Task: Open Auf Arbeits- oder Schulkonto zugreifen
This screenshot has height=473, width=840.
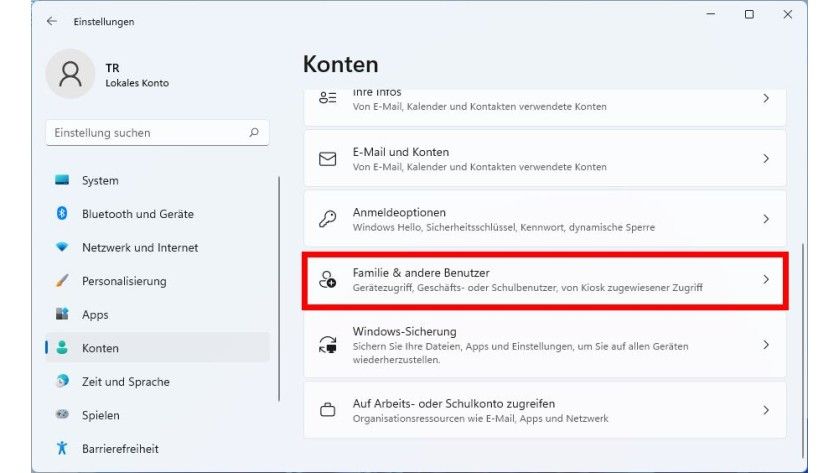Action: pos(545,410)
